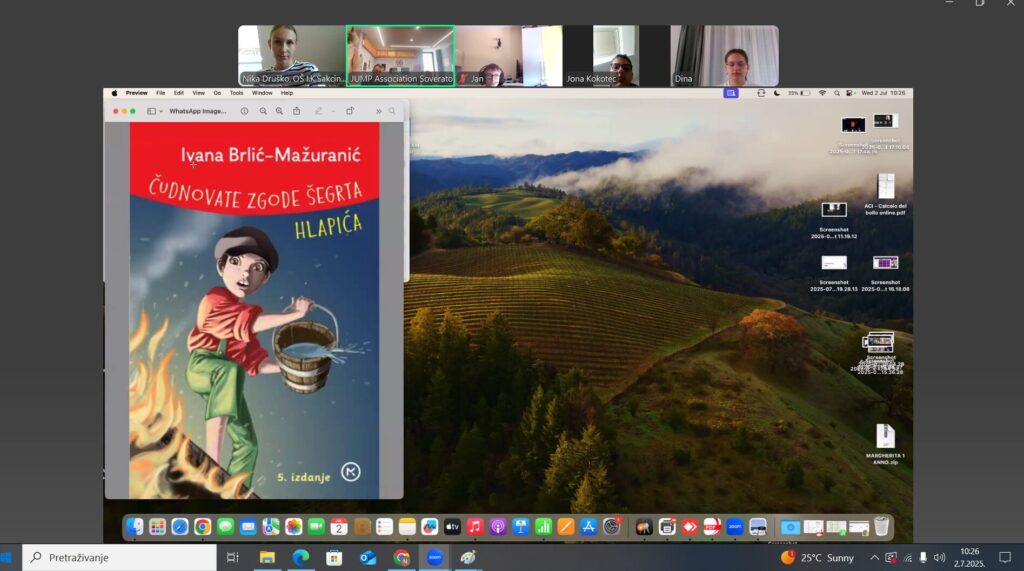Select Jona Kokotec's video tile
Screen dimensions: 1024x571
(616, 56)
